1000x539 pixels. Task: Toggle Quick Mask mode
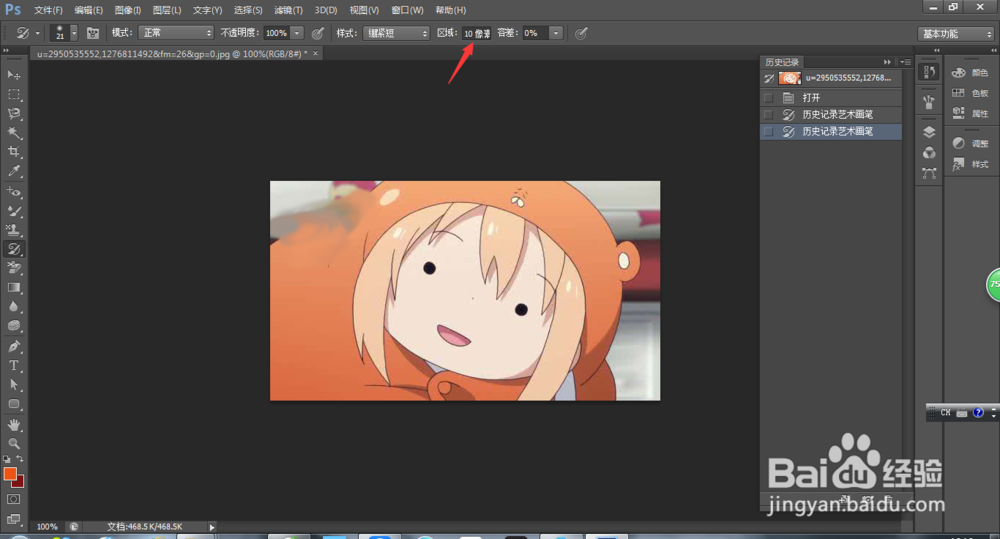13,499
